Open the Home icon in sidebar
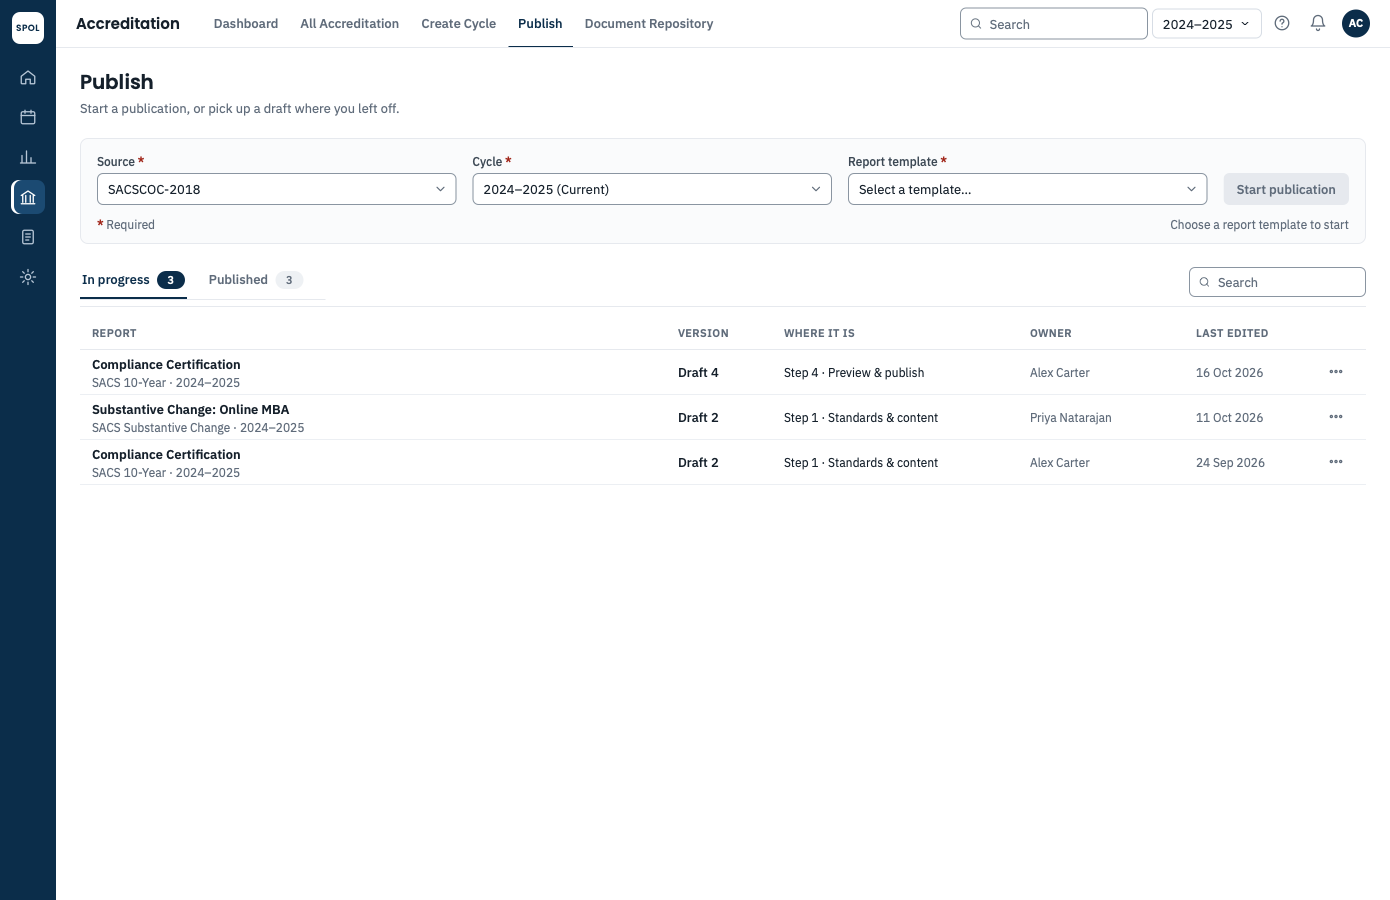1390x900 pixels. pyautogui.click(x=28, y=77)
